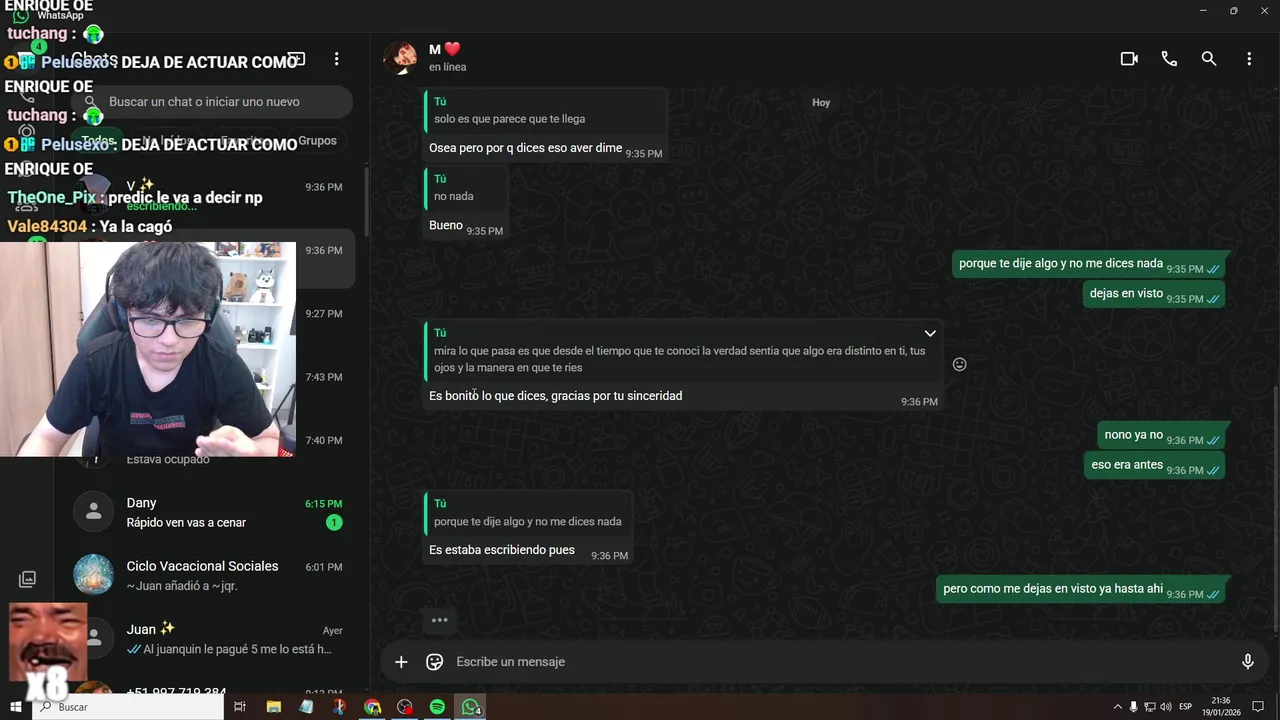This screenshot has width=1280, height=720.
Task: Click the magnifier icon in the chat search
Action: (x=90, y=102)
